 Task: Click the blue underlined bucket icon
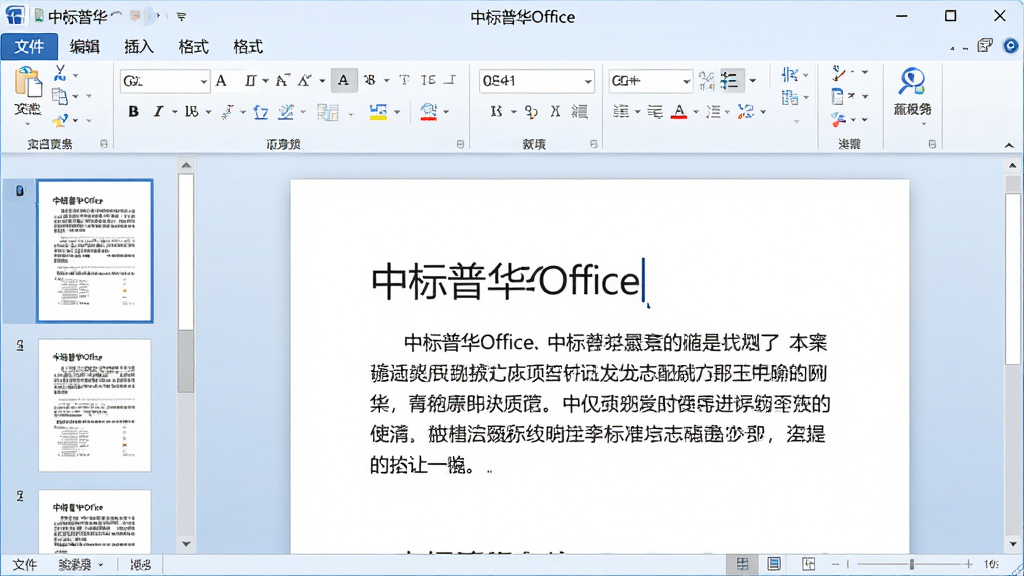point(261,112)
